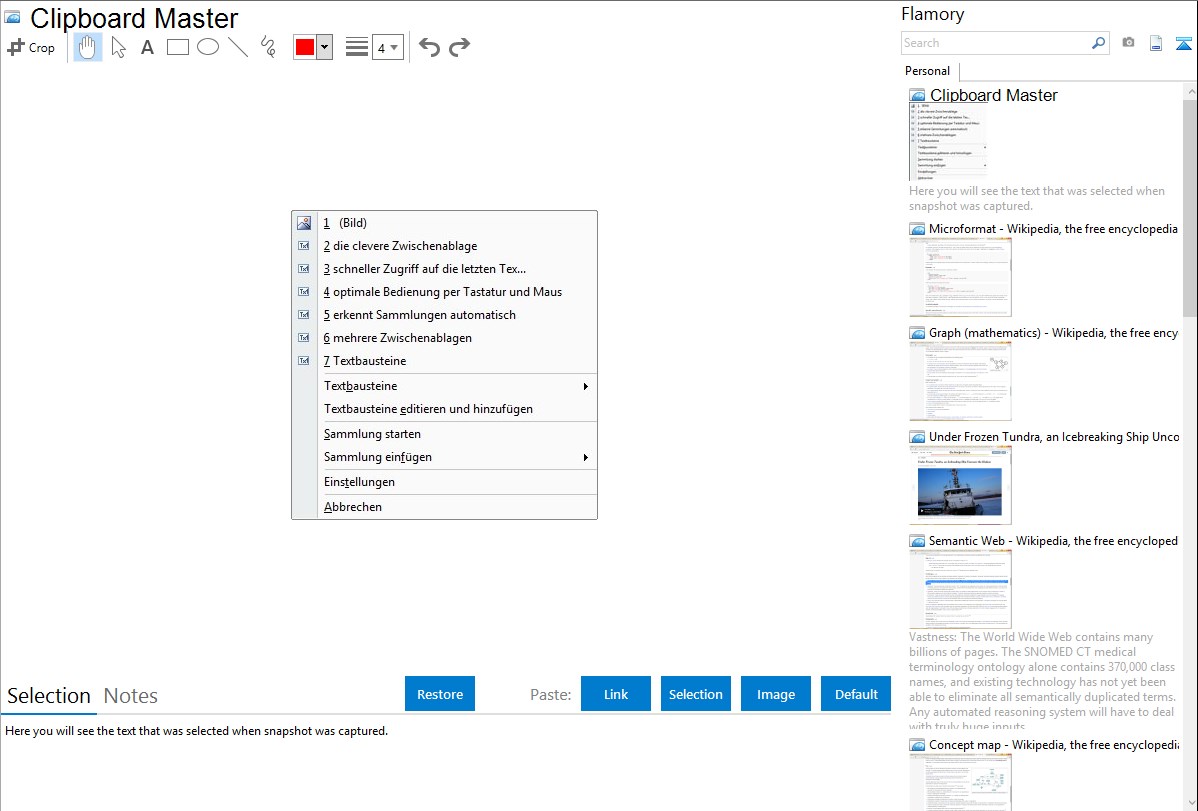The width and height of the screenshot is (1198, 811).
Task: Focus the Flamory Search field
Action: point(996,43)
